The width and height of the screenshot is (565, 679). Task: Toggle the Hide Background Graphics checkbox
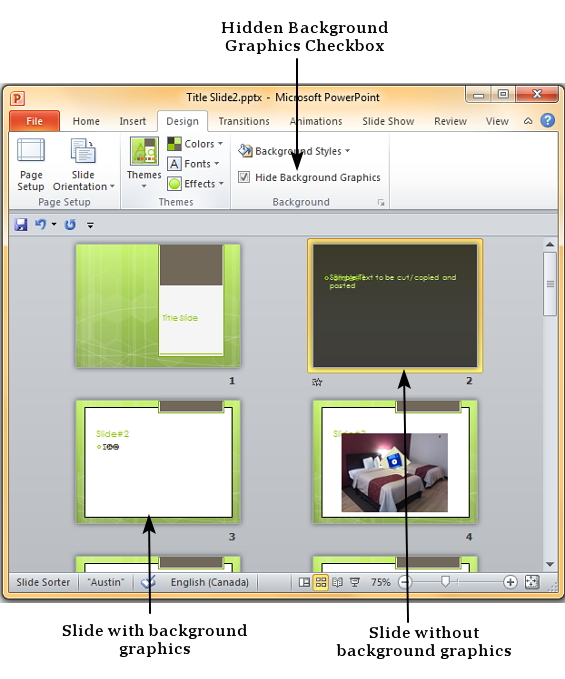[x=244, y=177]
